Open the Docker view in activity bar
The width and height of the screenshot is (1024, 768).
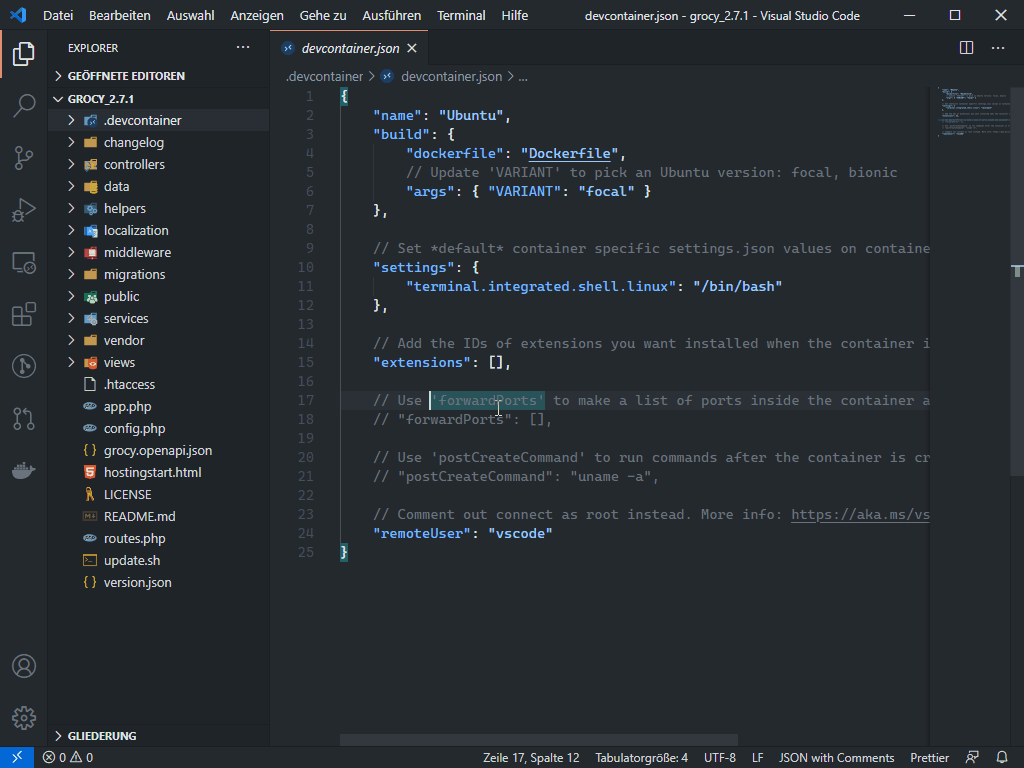click(x=24, y=470)
